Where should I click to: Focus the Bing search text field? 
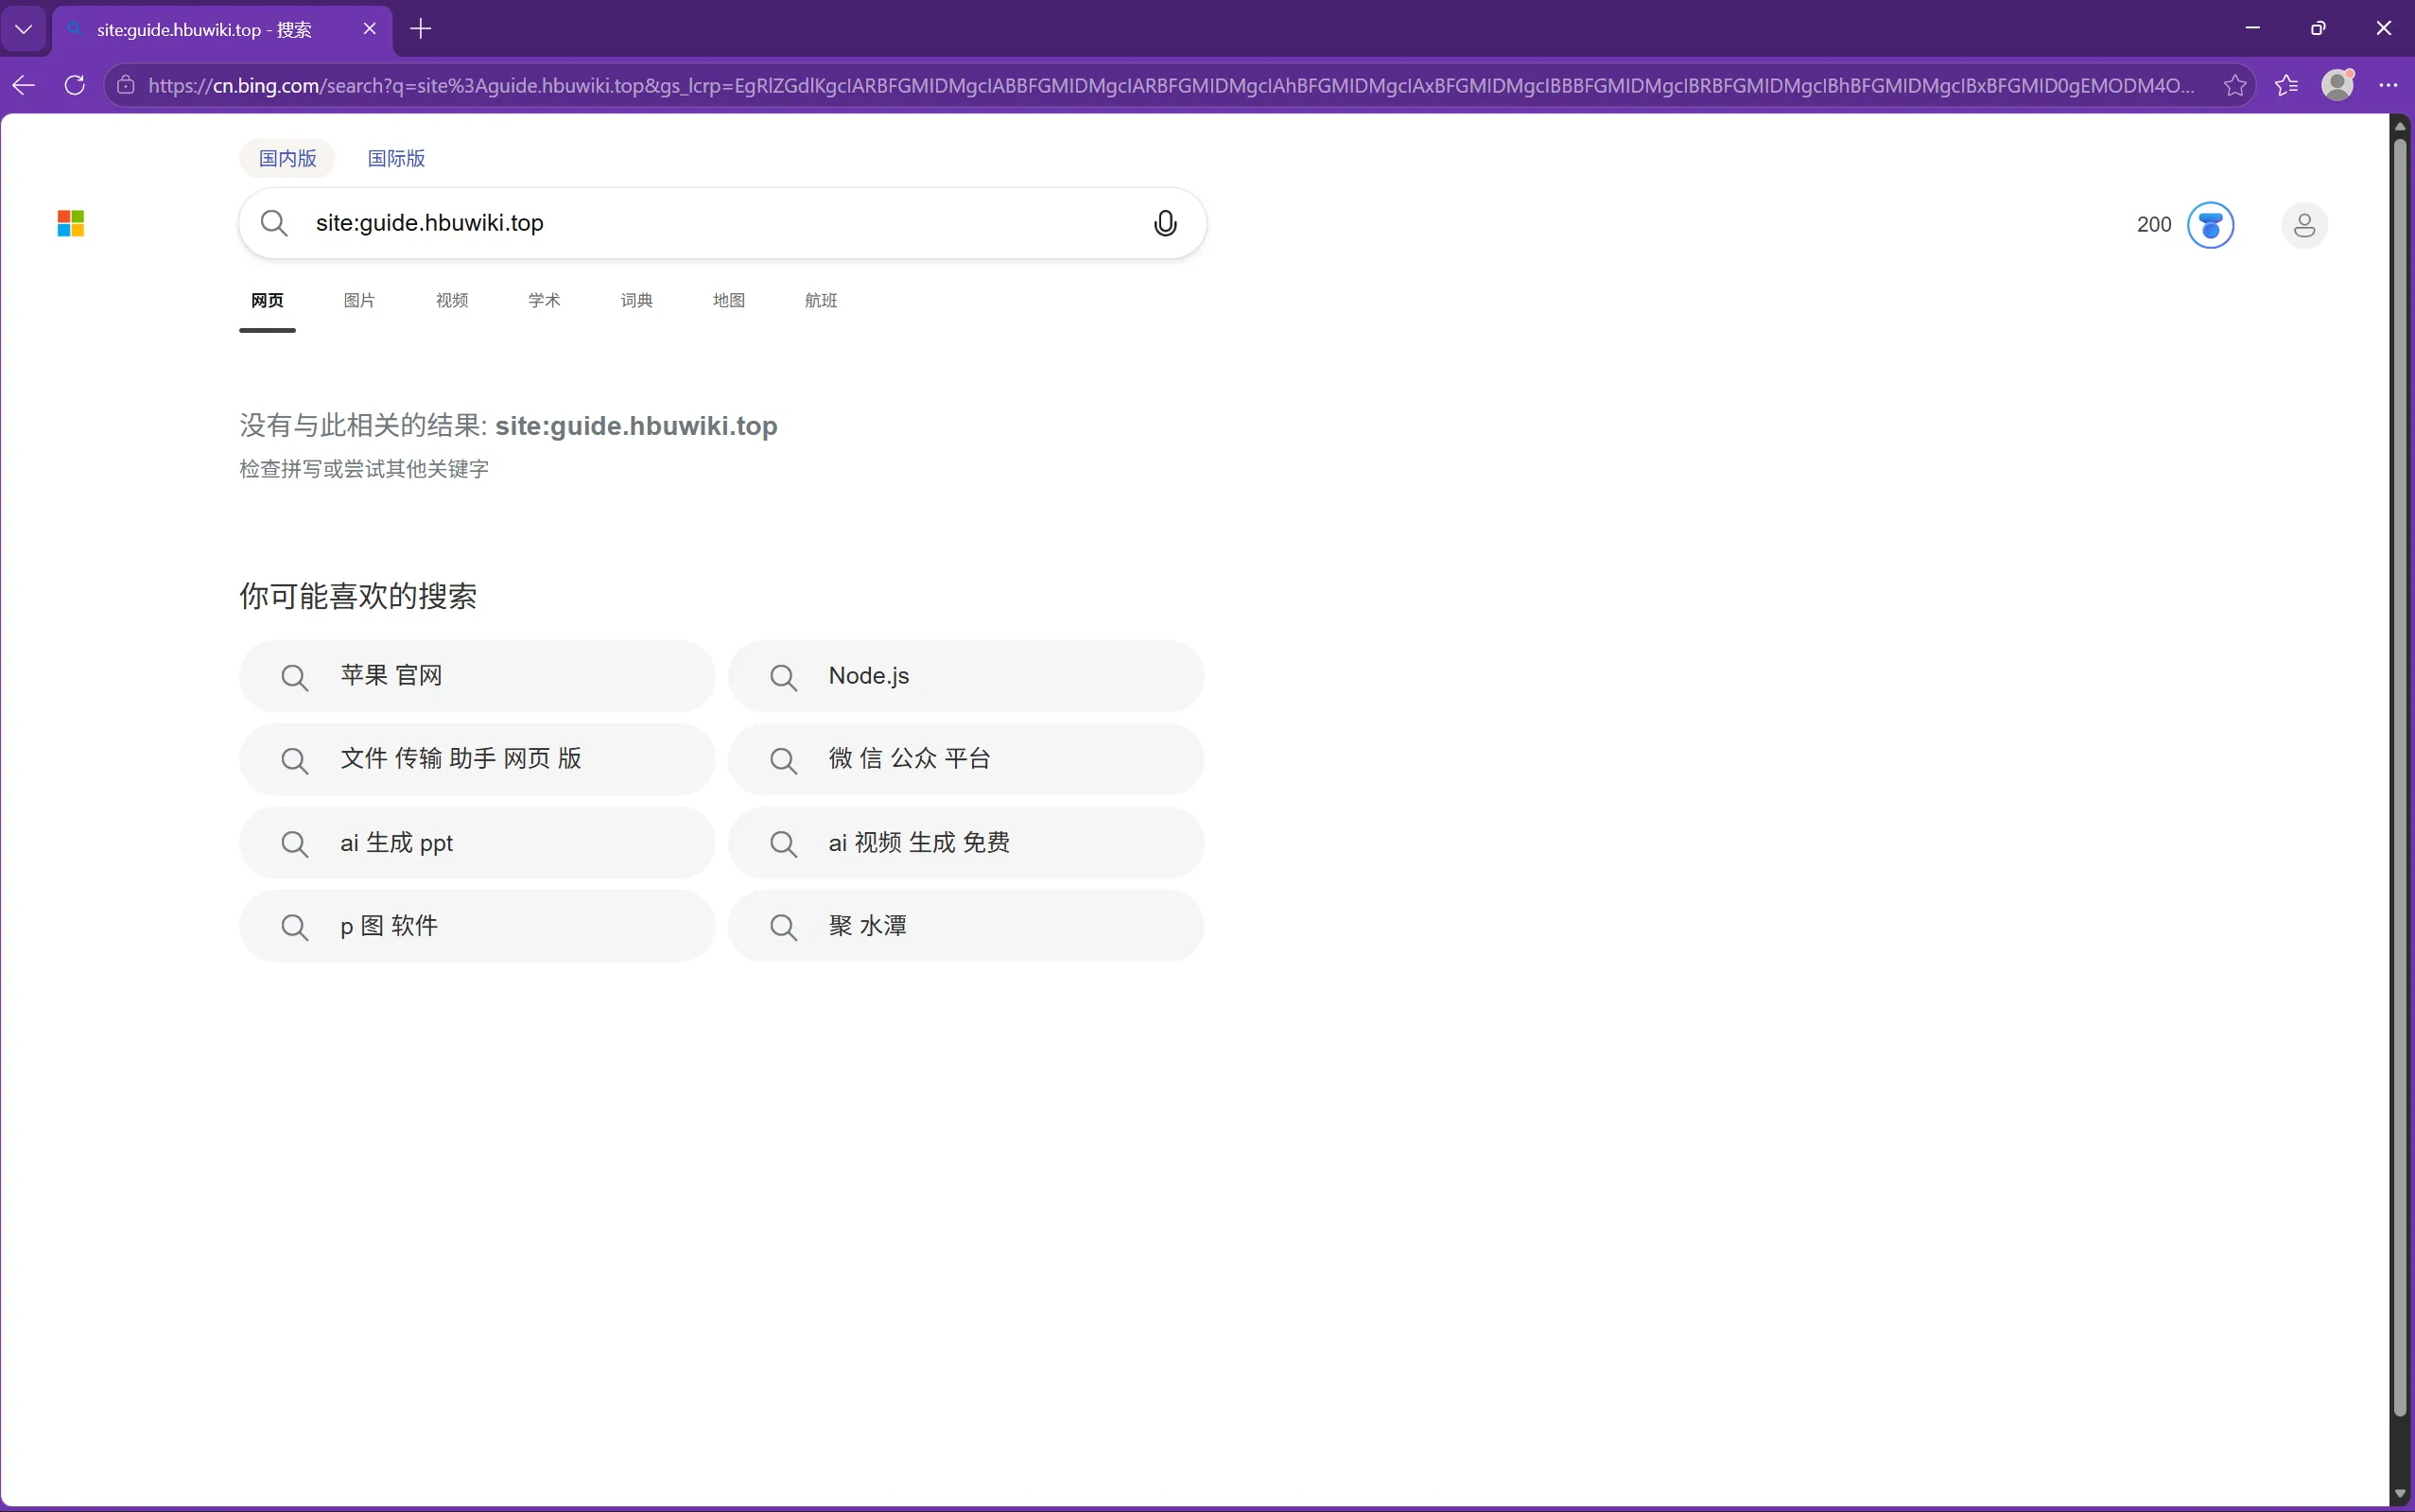(x=725, y=223)
